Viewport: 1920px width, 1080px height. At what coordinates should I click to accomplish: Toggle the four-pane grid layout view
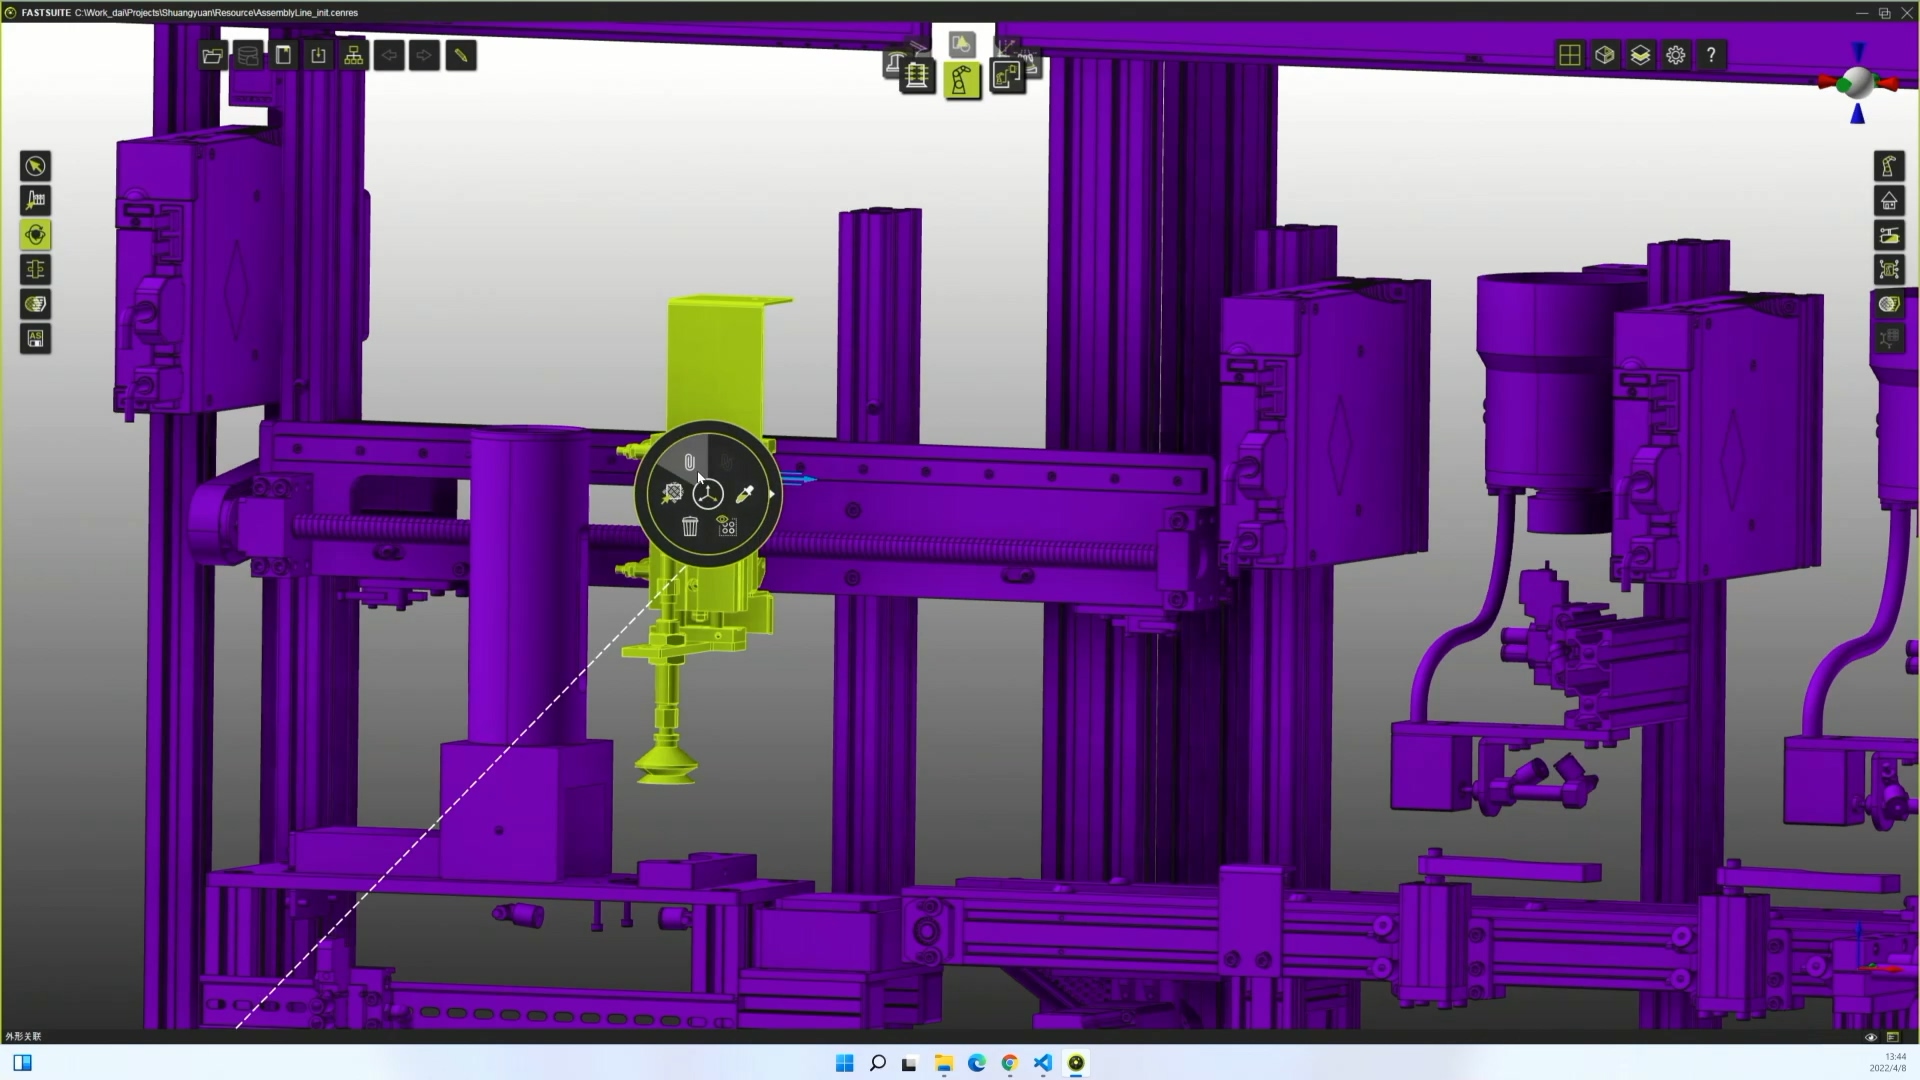pyautogui.click(x=1570, y=56)
